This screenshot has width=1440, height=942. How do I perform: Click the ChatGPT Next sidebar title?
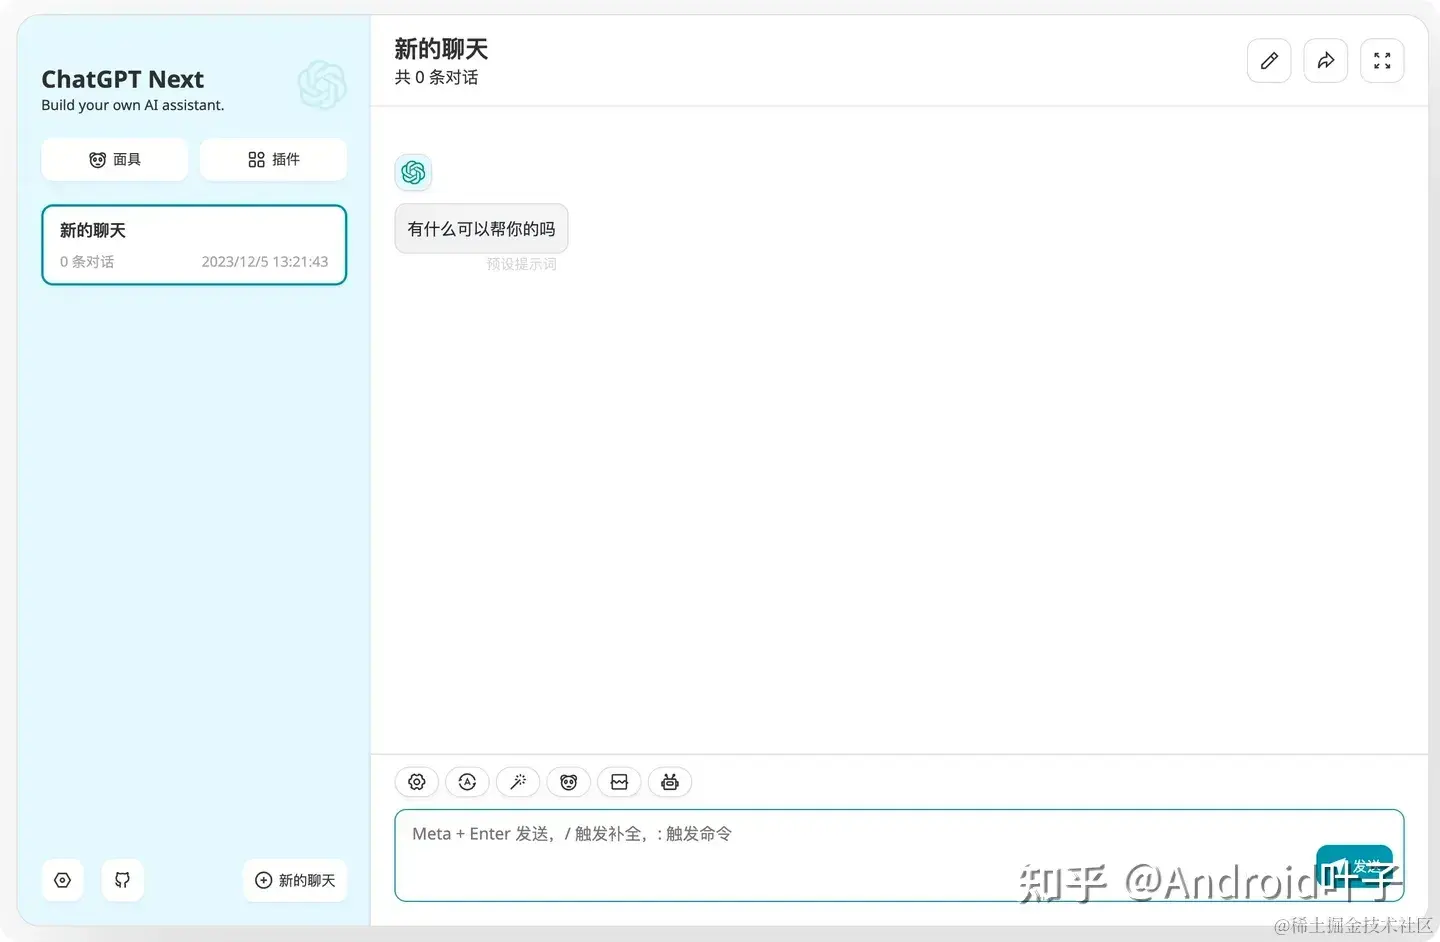(122, 79)
